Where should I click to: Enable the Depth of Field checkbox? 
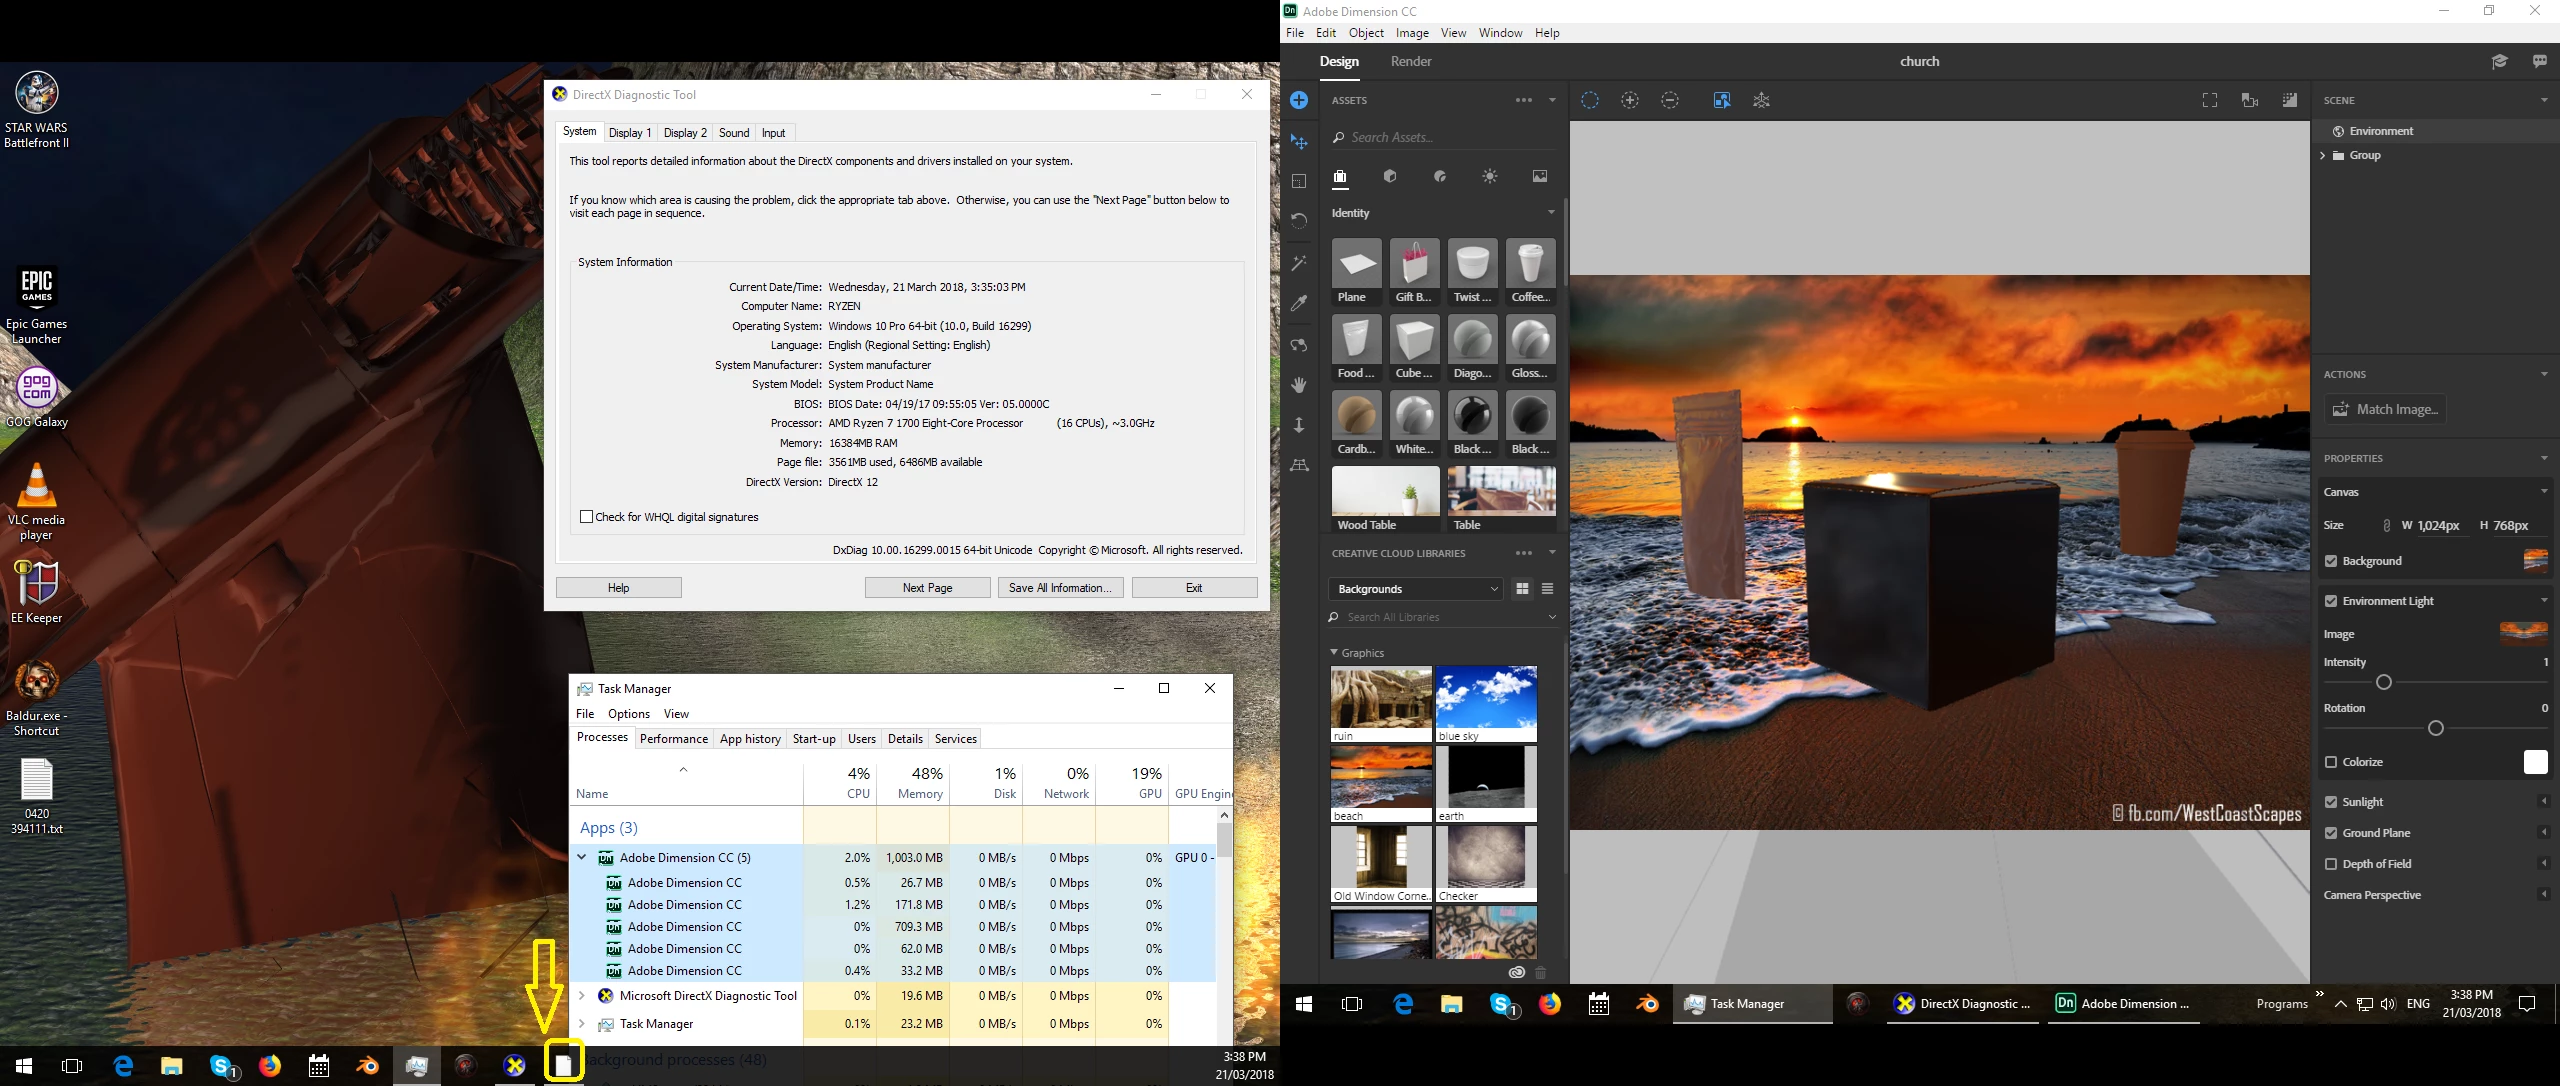click(2331, 864)
